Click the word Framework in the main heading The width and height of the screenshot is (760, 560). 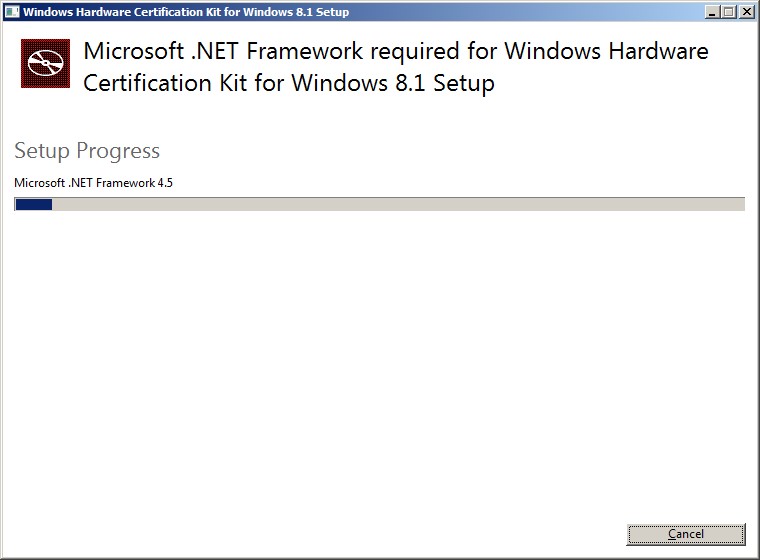click(x=305, y=51)
